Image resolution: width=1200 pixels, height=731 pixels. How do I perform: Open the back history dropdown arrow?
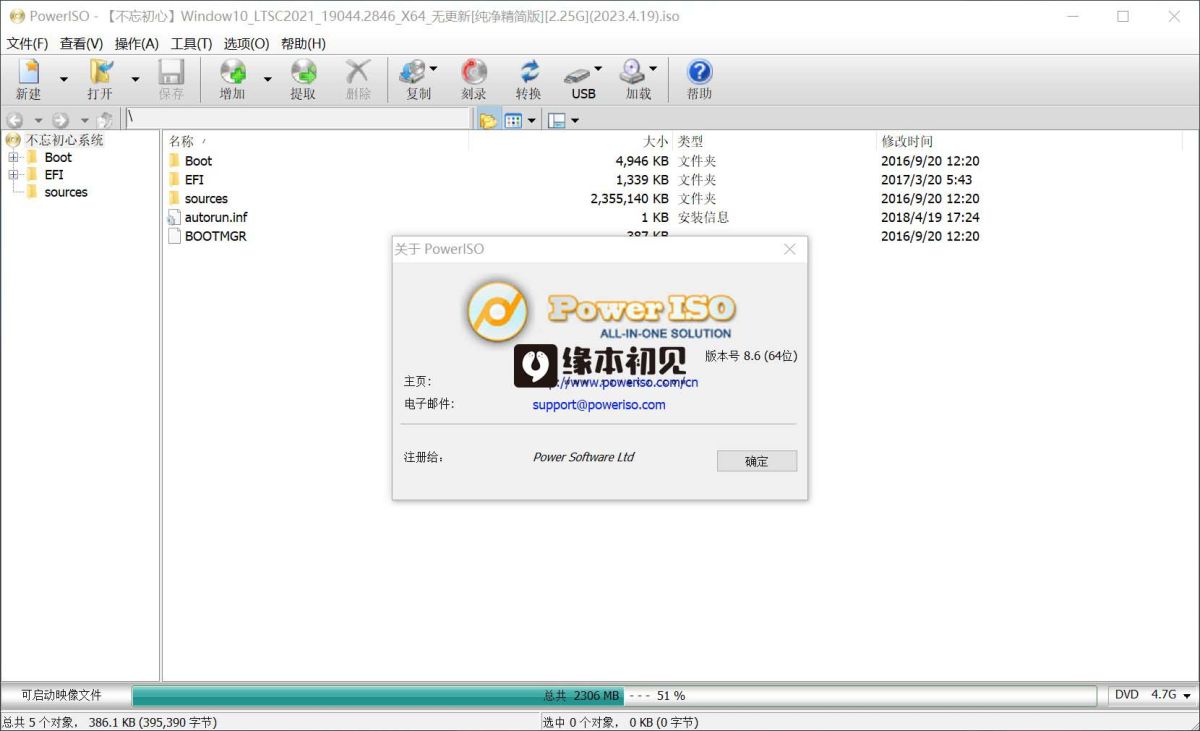pos(38,120)
